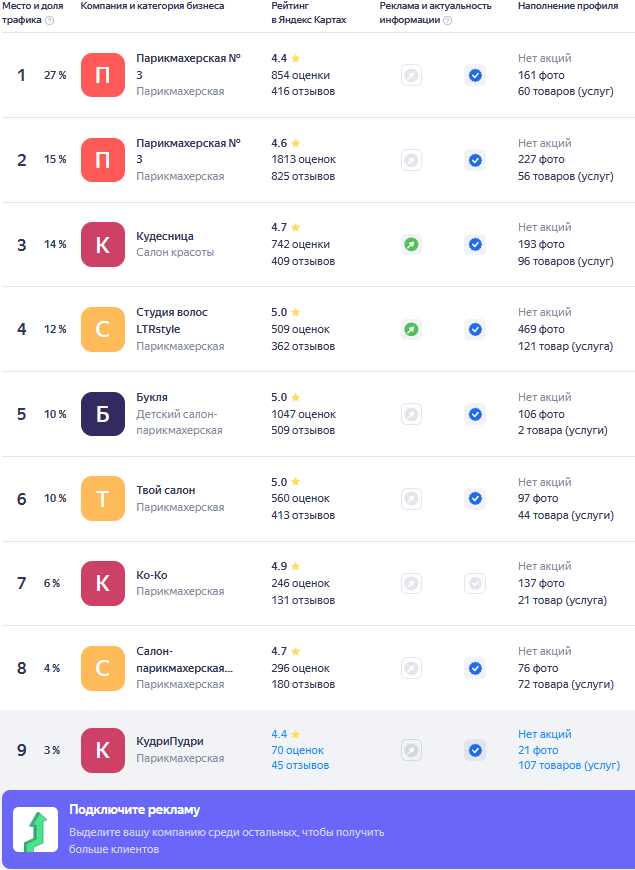Open the '21 фото' link for КудриПудри
Screen dimensions: 635x870
[538, 750]
